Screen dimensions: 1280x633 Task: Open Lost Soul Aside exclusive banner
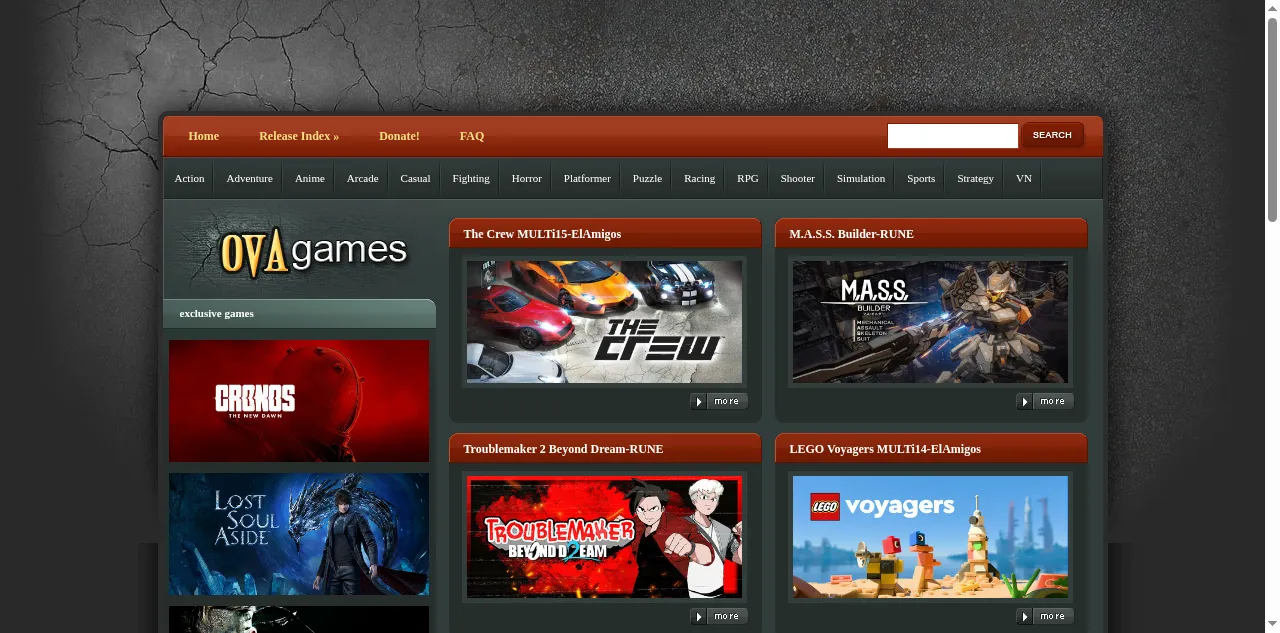click(299, 534)
